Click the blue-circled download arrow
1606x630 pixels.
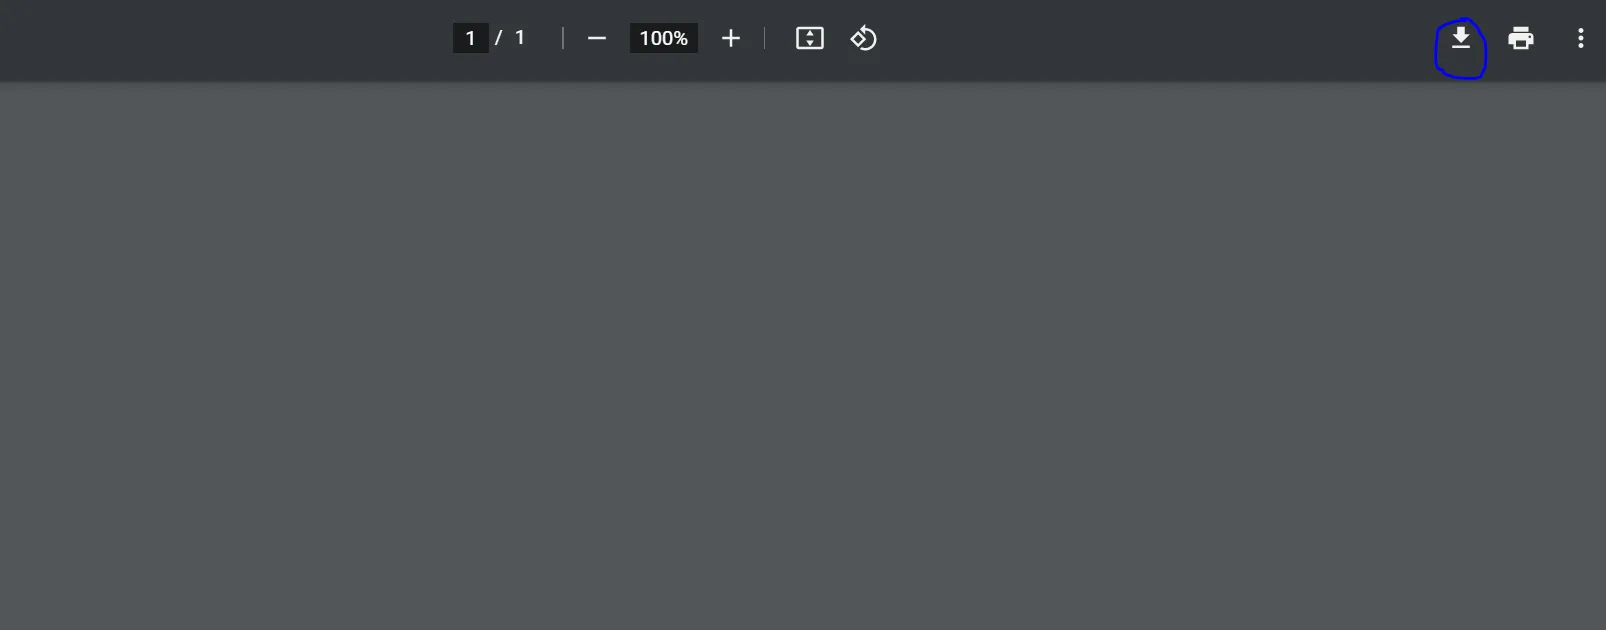click(1461, 38)
